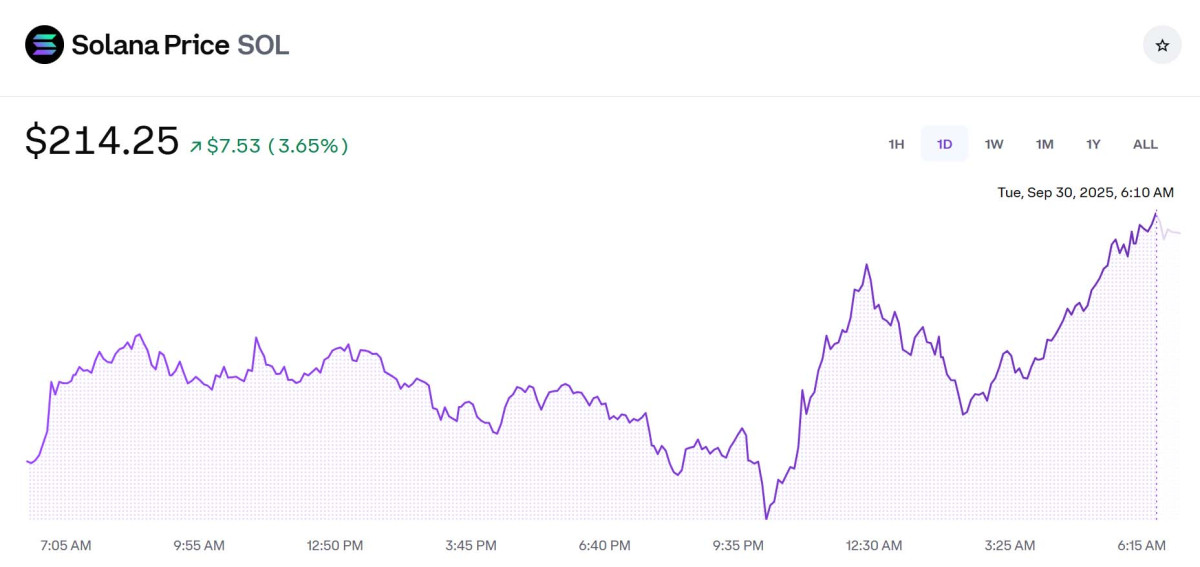Click the Sep 30, 2025 timestamp label
1200x567 pixels.
[1085, 192]
